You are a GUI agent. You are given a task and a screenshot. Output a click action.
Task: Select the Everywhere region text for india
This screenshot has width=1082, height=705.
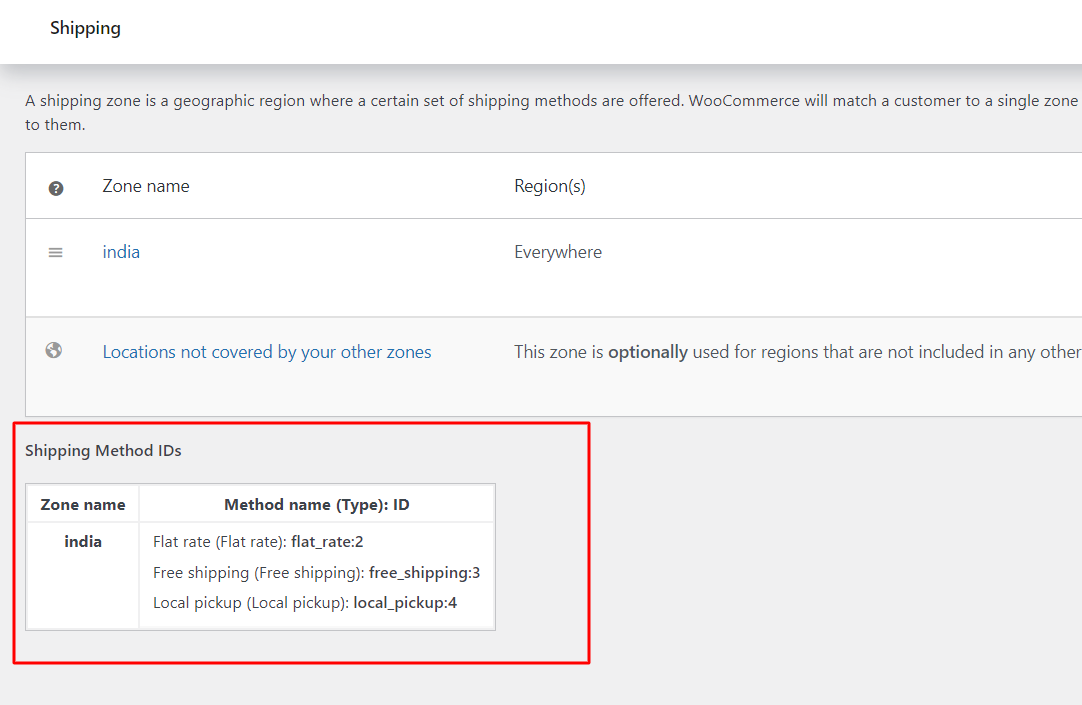(x=558, y=252)
